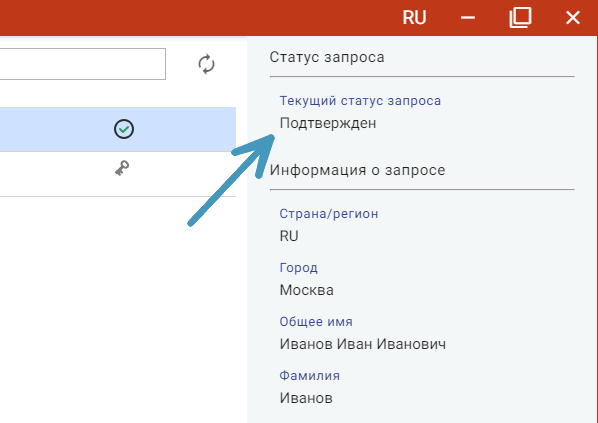The height and width of the screenshot is (423, 598).
Task: Select the row with the key icon
Action: [118, 174]
